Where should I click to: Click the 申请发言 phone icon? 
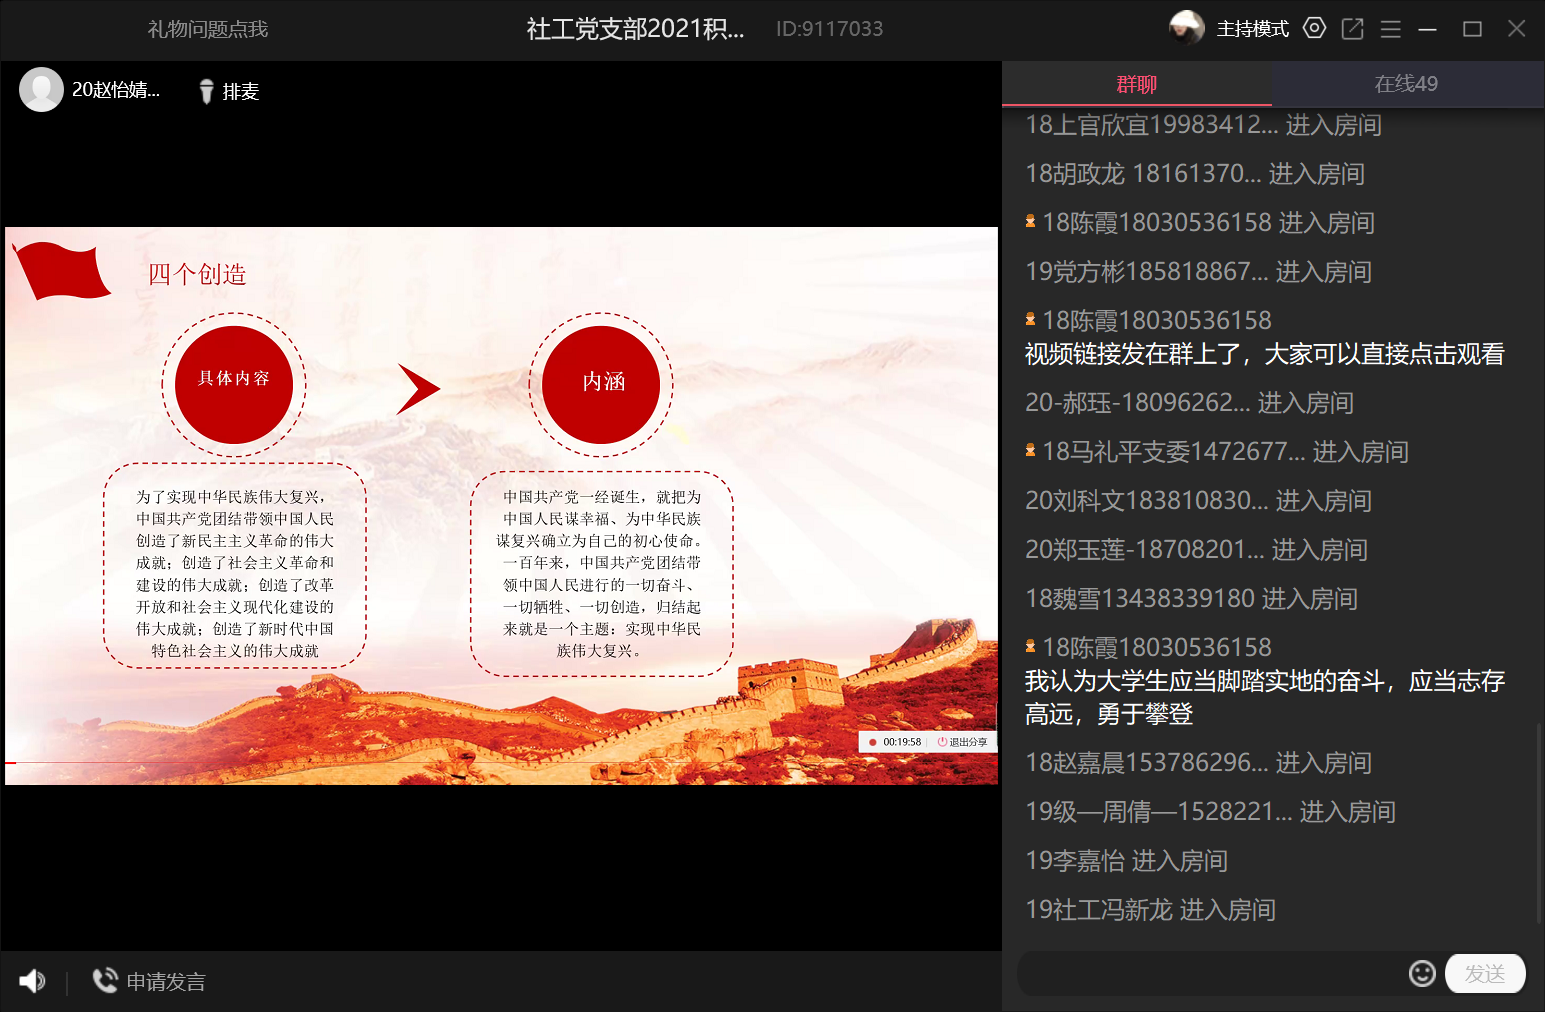105,980
